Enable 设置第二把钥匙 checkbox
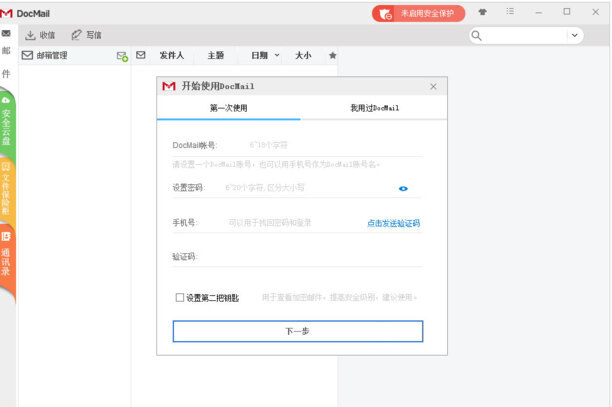This screenshot has height=407, width=612. click(180, 298)
